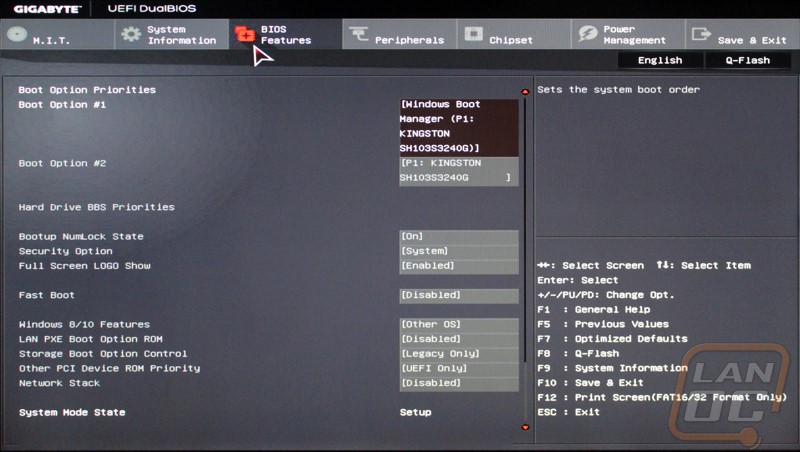
Task: Click the Power Management lightning icon
Action: (588, 34)
